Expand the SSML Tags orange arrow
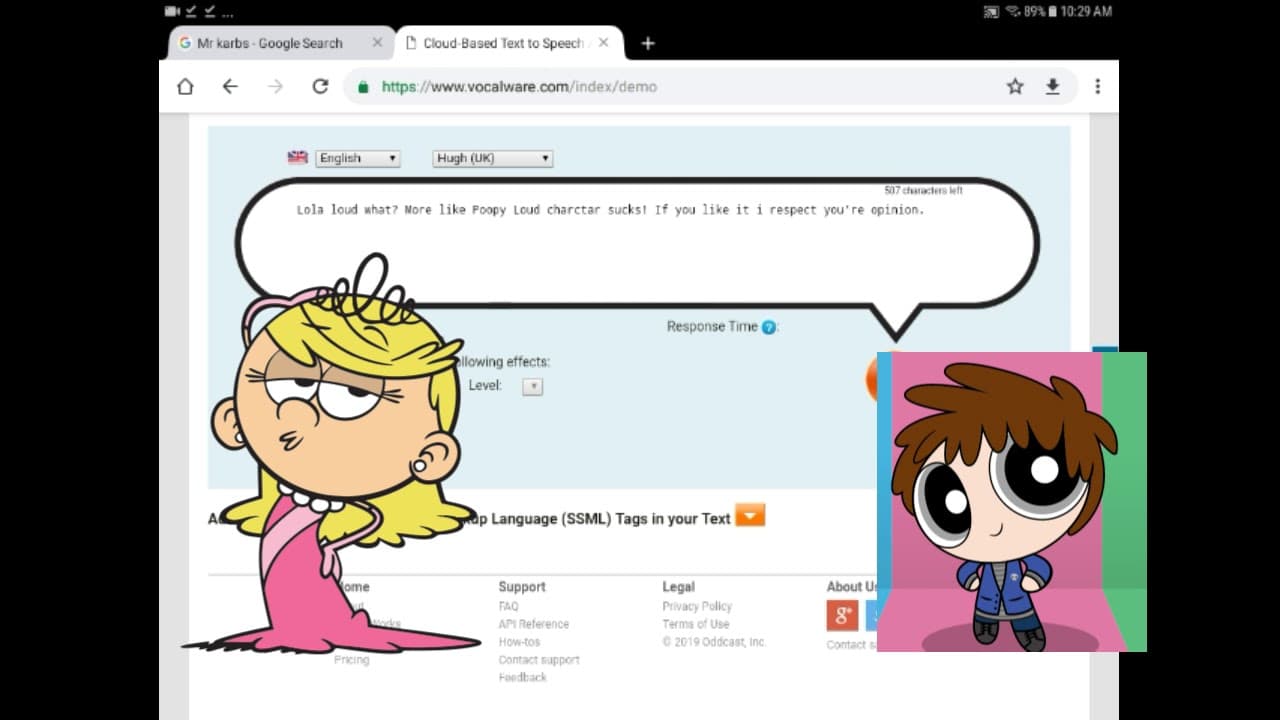The width and height of the screenshot is (1280, 720). (750, 515)
